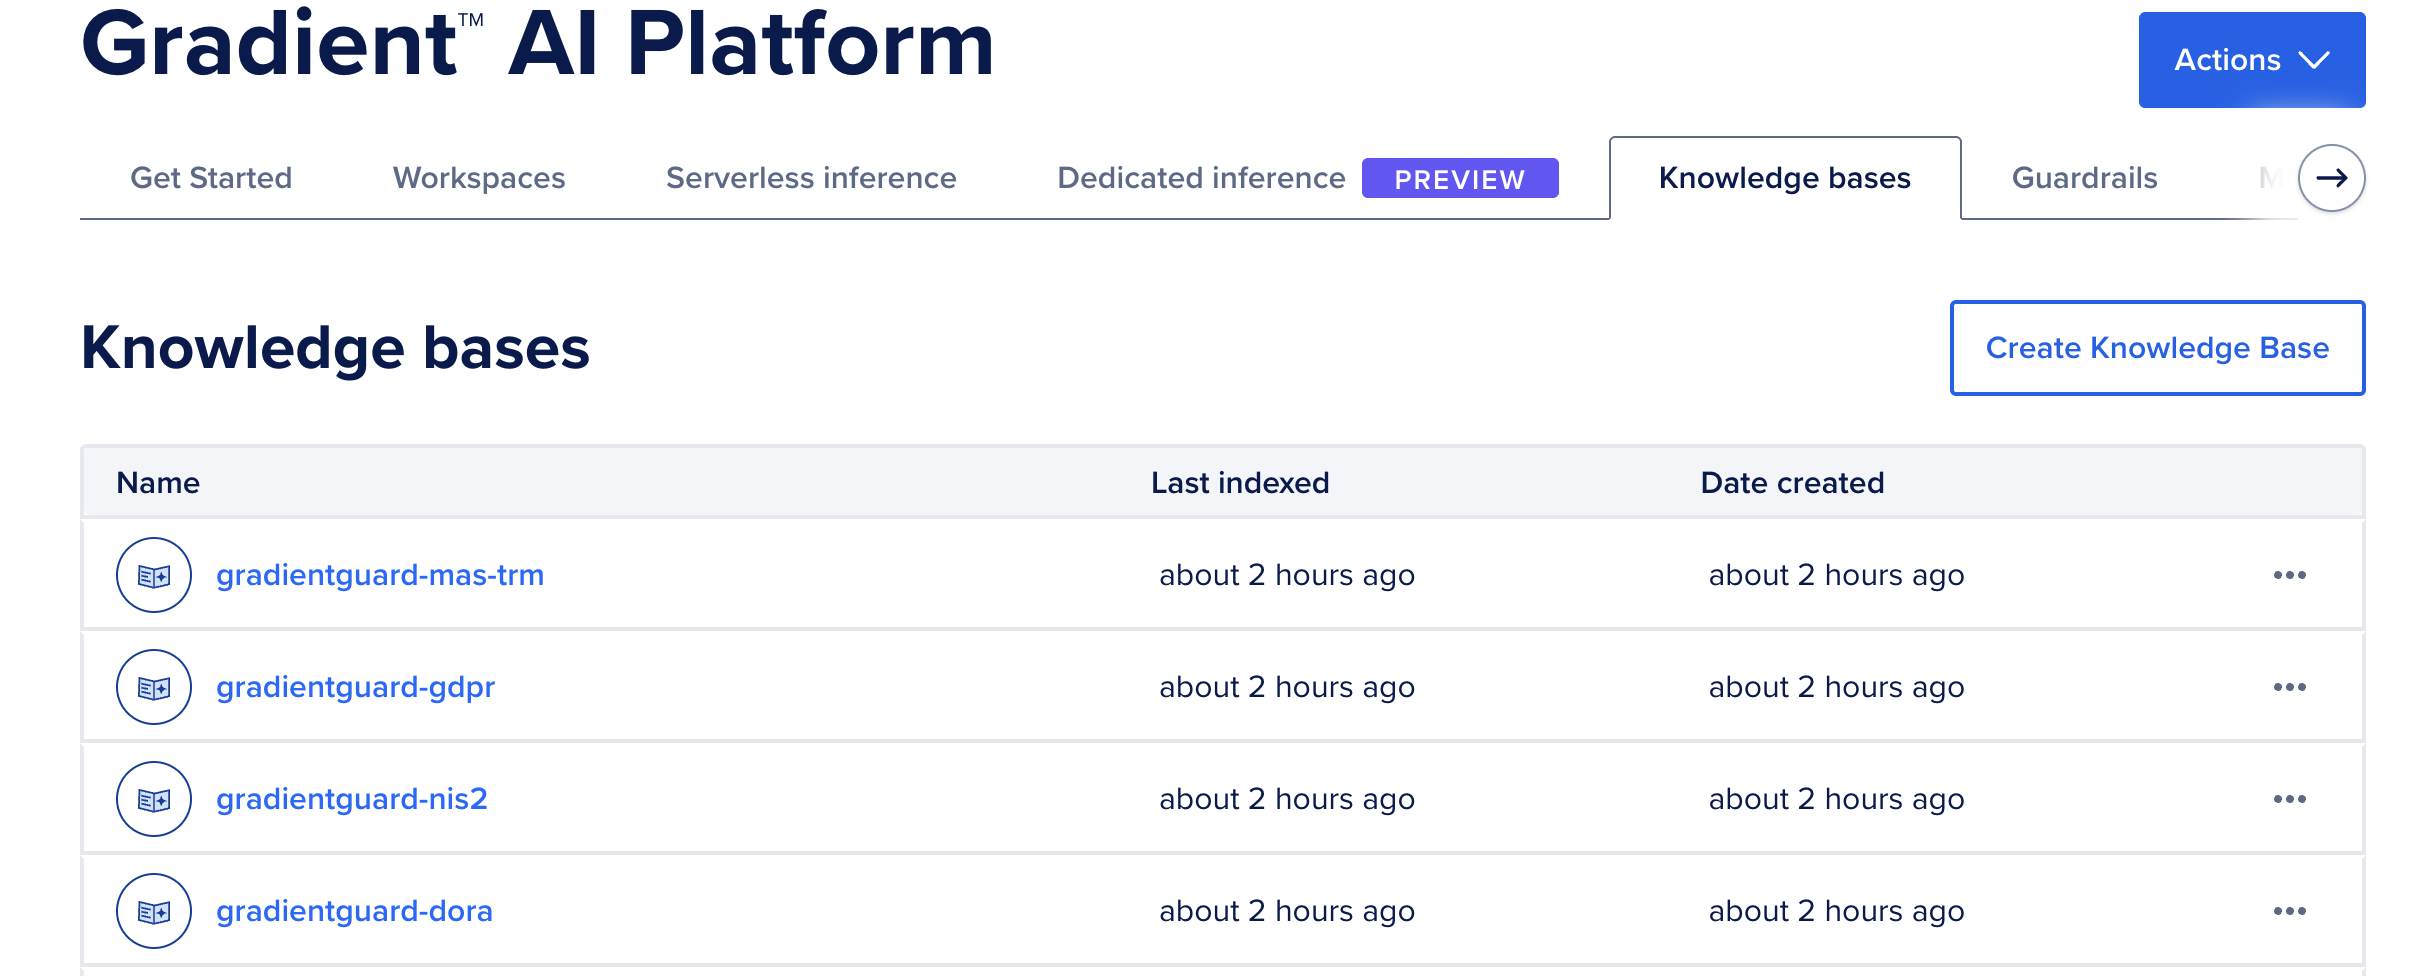
Task: Click the Name column header
Action: tap(158, 483)
